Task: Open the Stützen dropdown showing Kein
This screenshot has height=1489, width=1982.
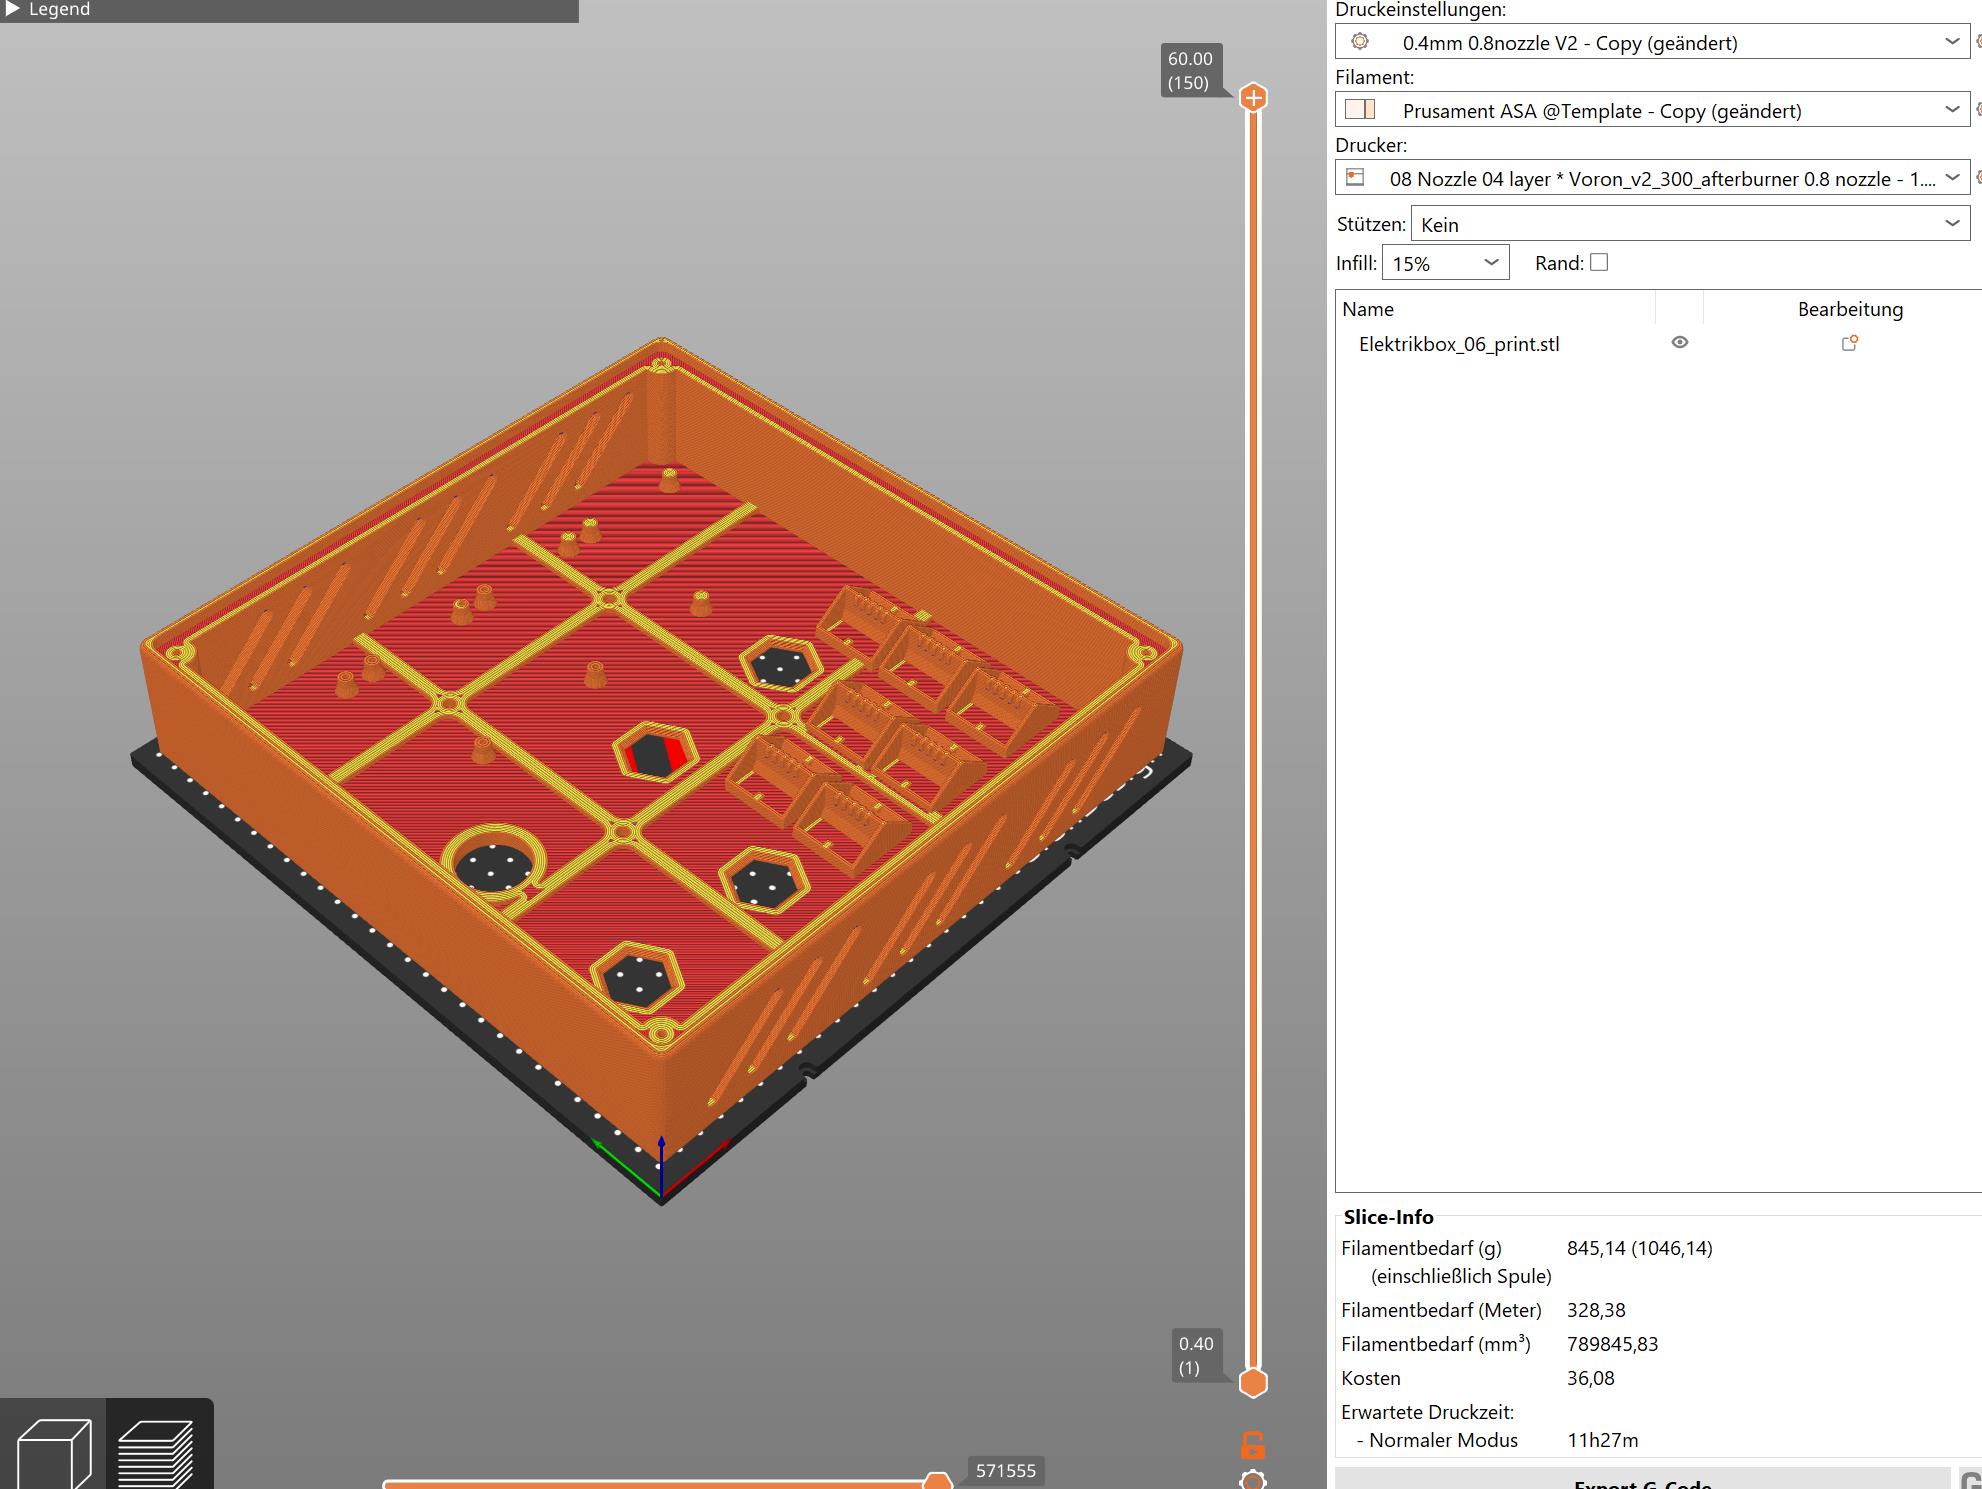Action: [x=1690, y=224]
